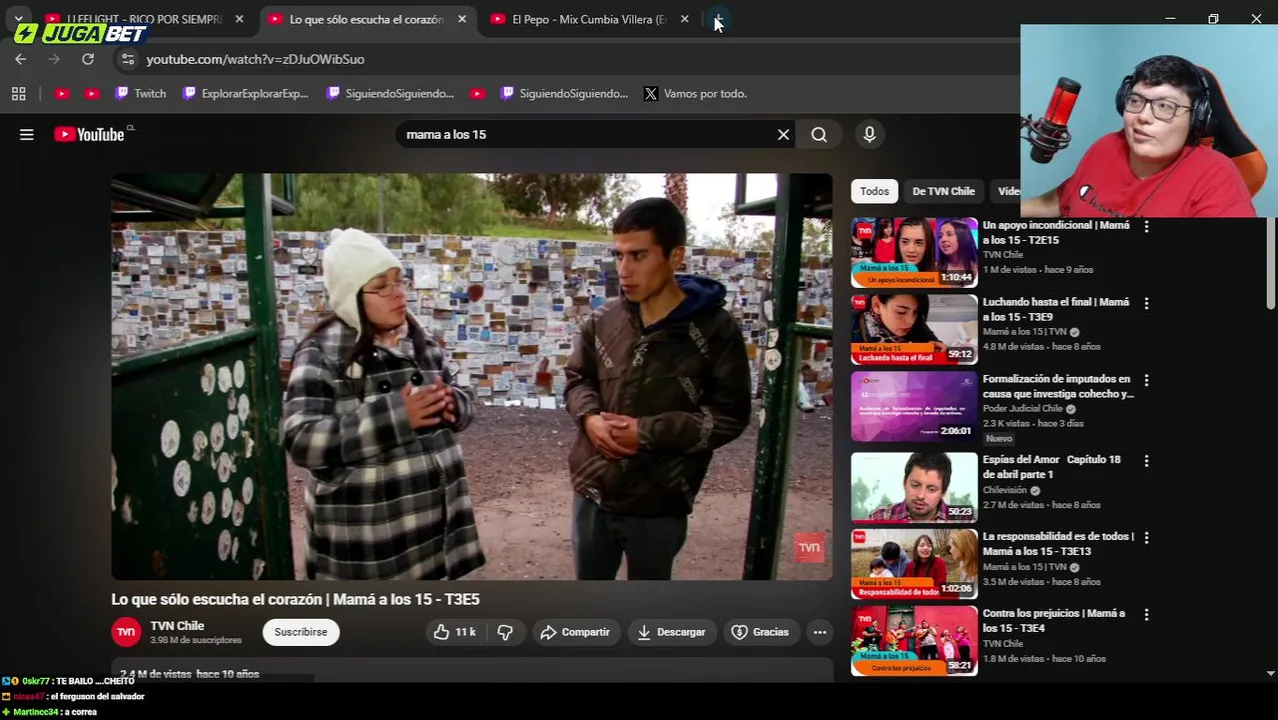Run the search with the magnifier button

819,134
